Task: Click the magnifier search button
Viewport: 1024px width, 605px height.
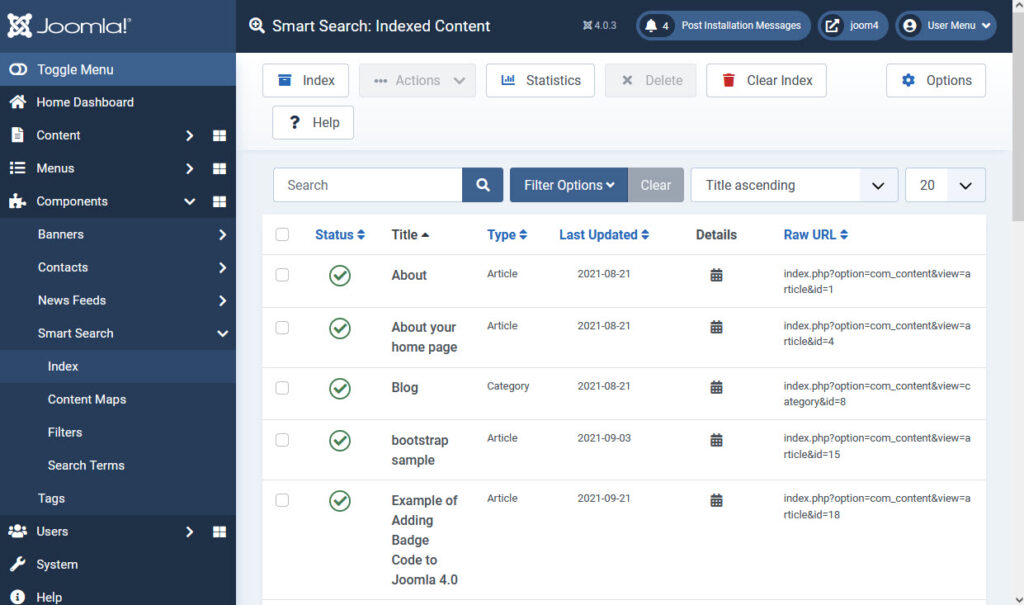Action: [x=482, y=185]
